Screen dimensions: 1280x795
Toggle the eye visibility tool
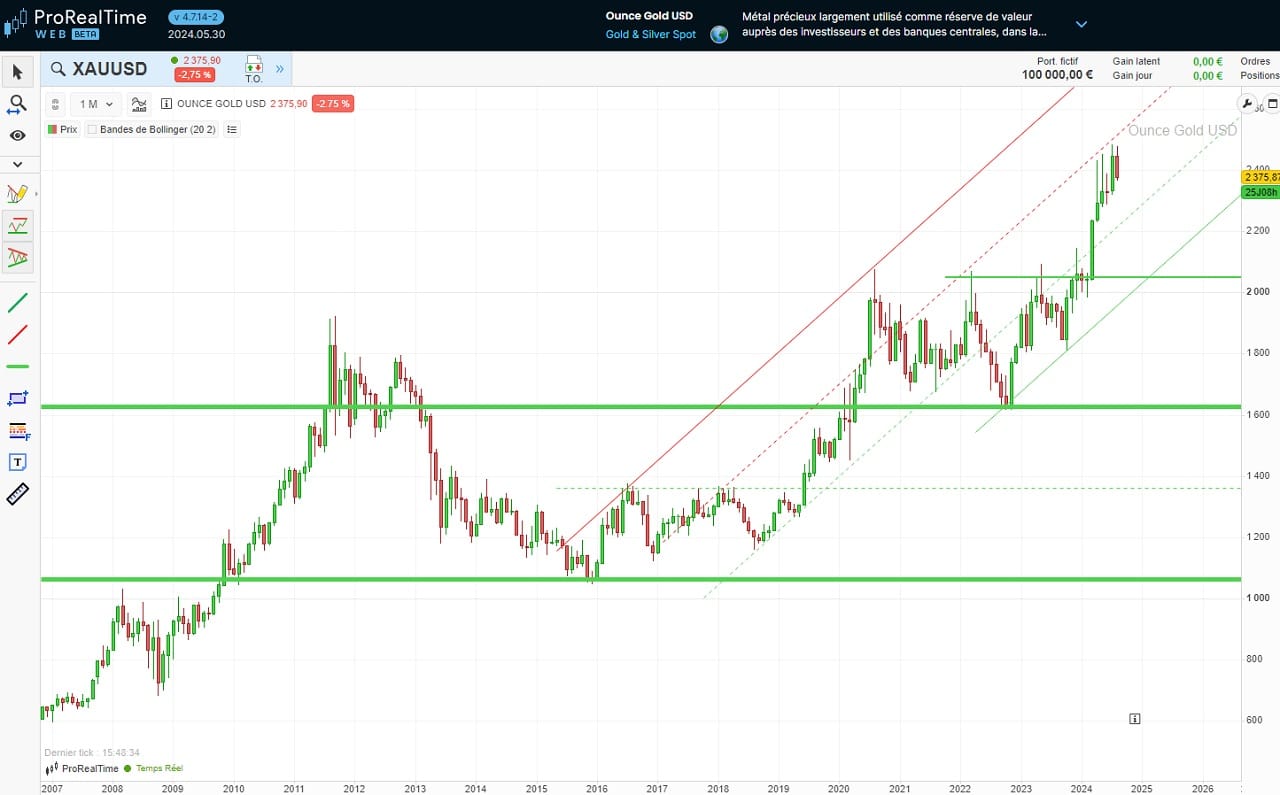tap(17, 135)
